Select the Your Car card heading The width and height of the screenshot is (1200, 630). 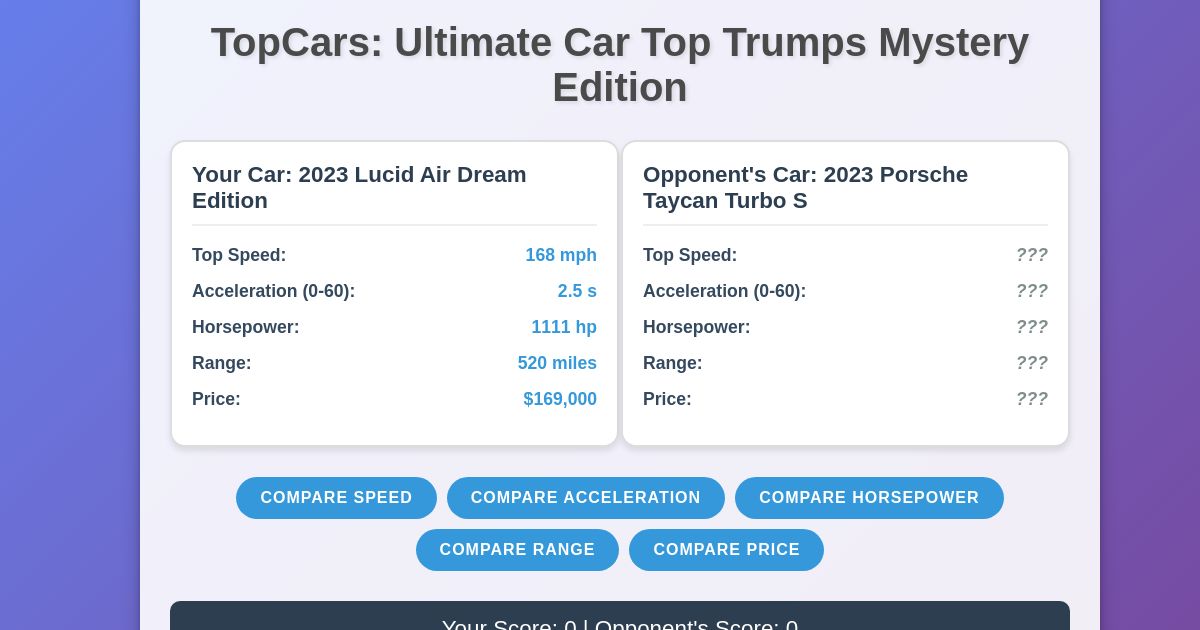click(359, 187)
